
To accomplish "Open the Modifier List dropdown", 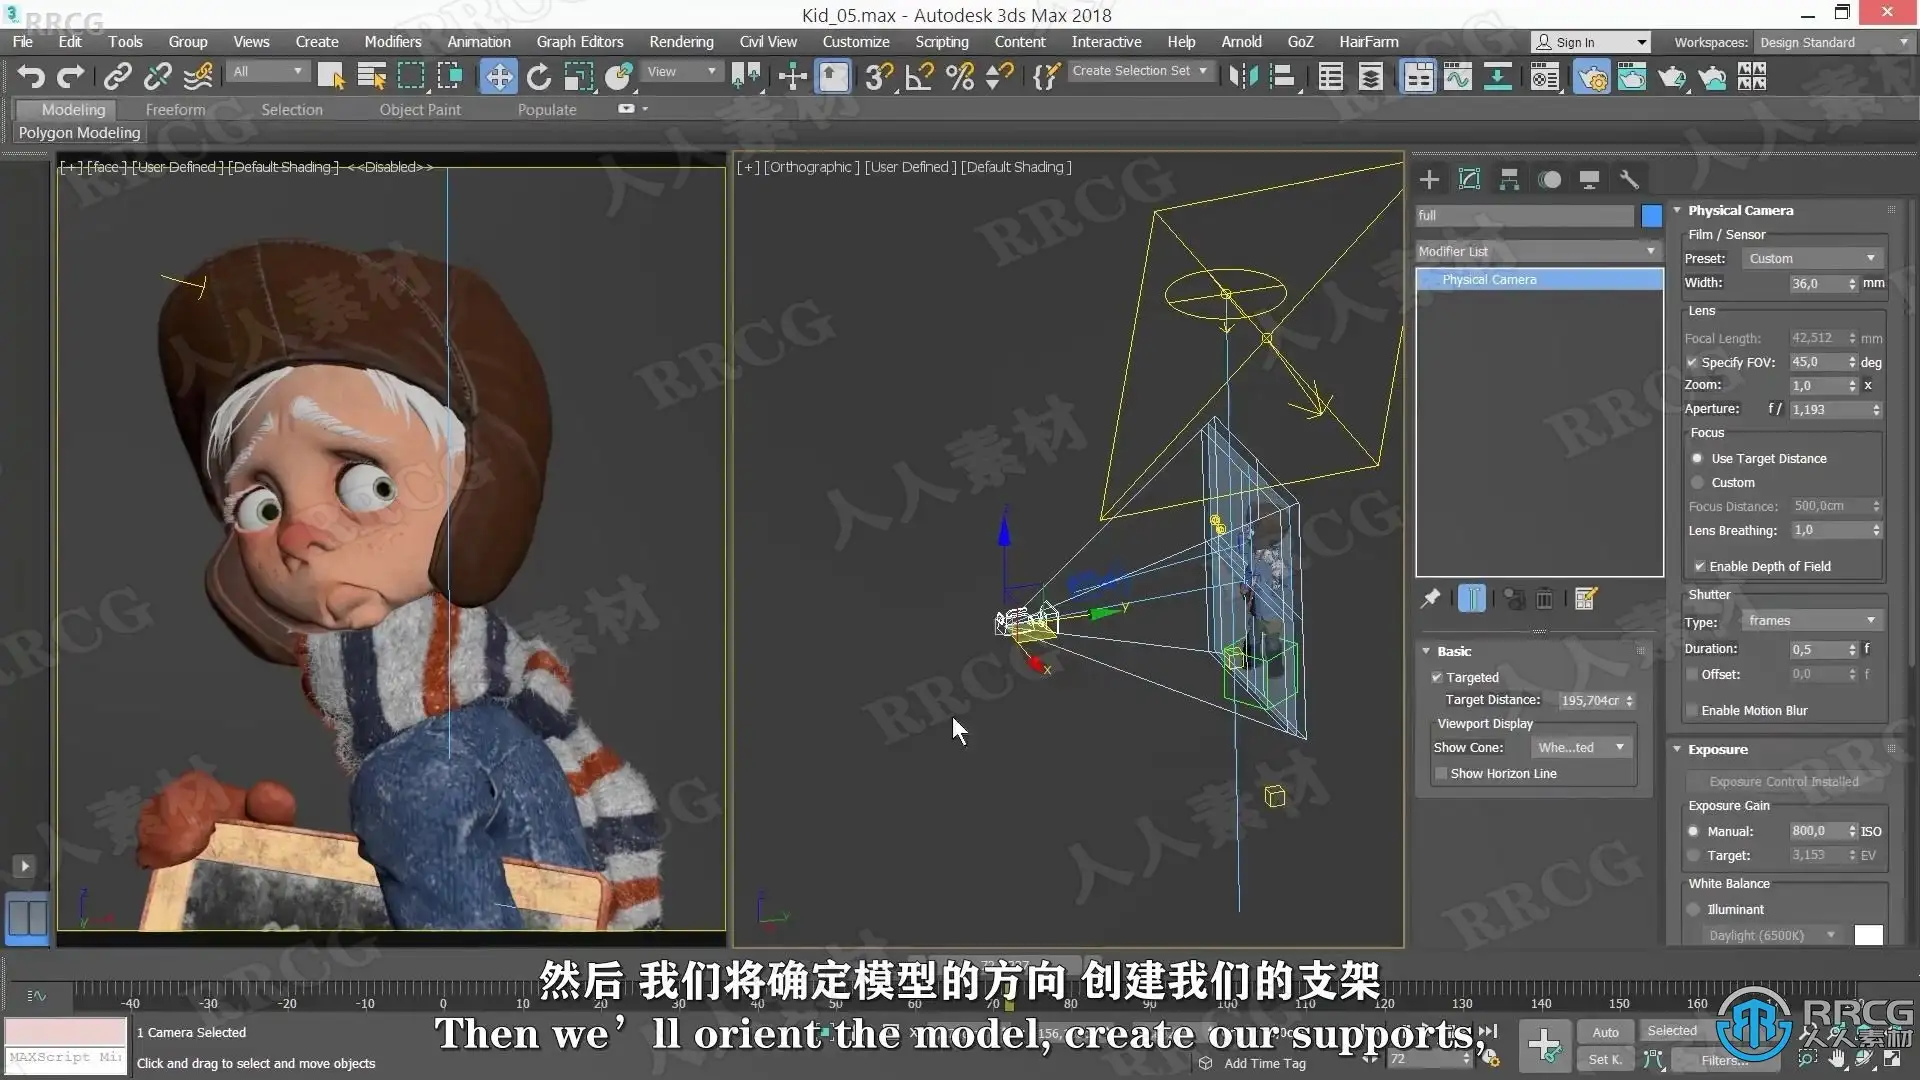I will (1538, 251).
